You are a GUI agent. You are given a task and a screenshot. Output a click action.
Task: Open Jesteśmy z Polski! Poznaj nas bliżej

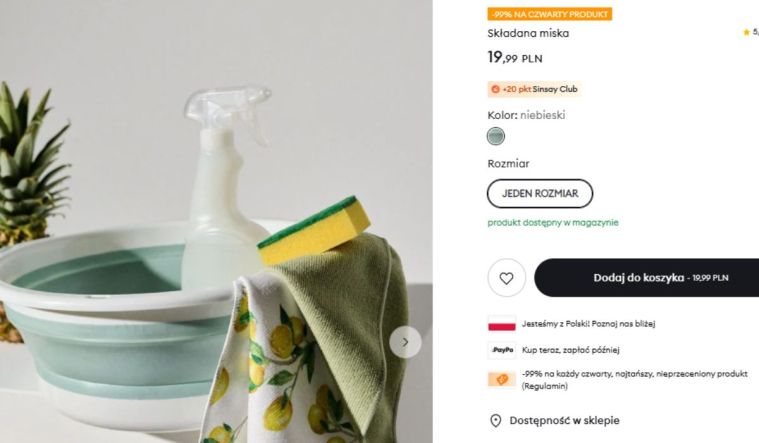click(588, 324)
